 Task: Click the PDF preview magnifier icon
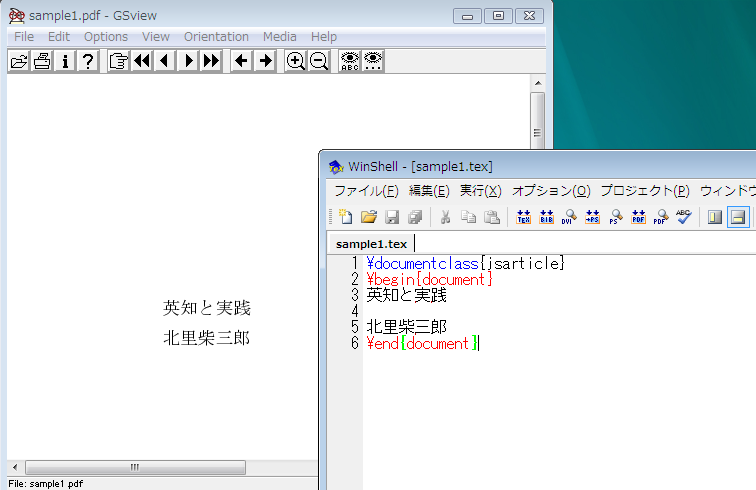coord(661,217)
